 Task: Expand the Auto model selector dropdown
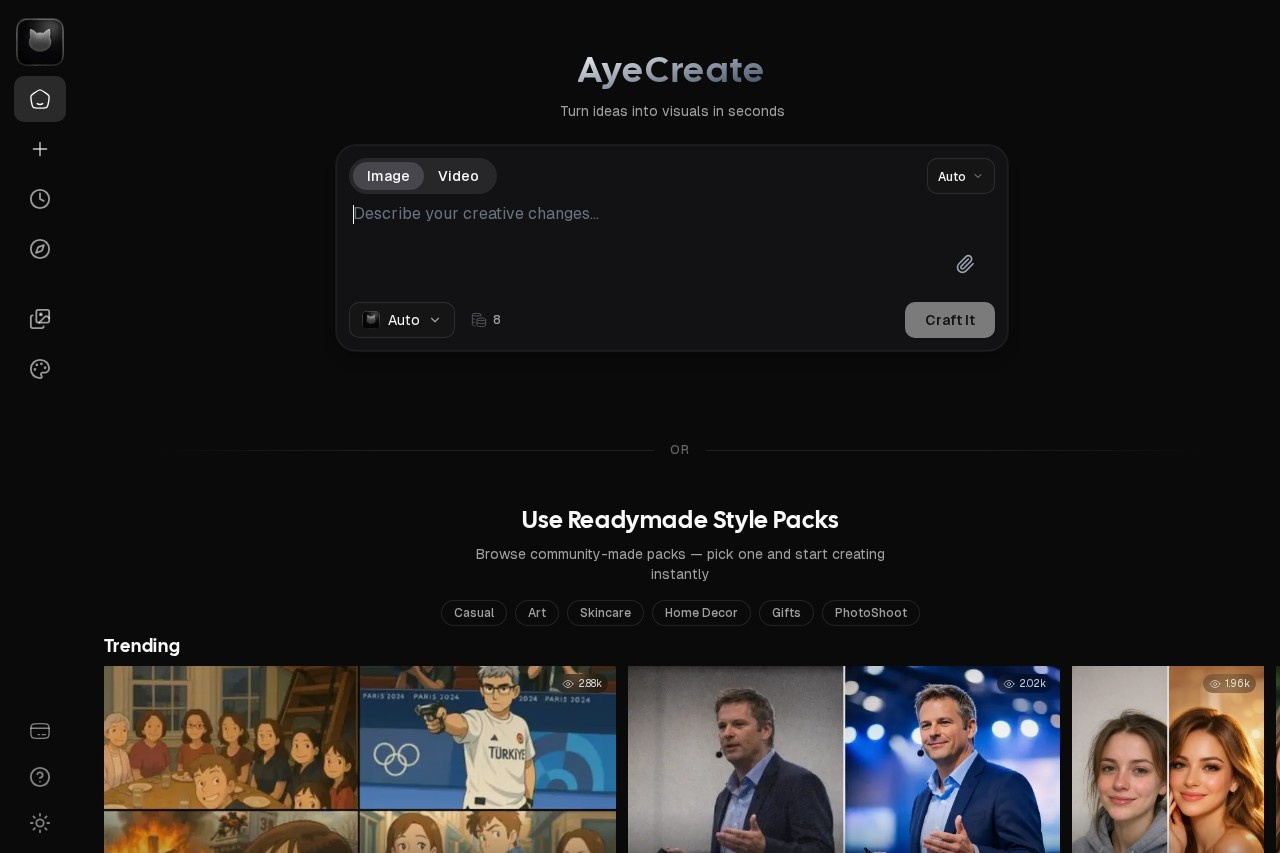click(x=401, y=320)
